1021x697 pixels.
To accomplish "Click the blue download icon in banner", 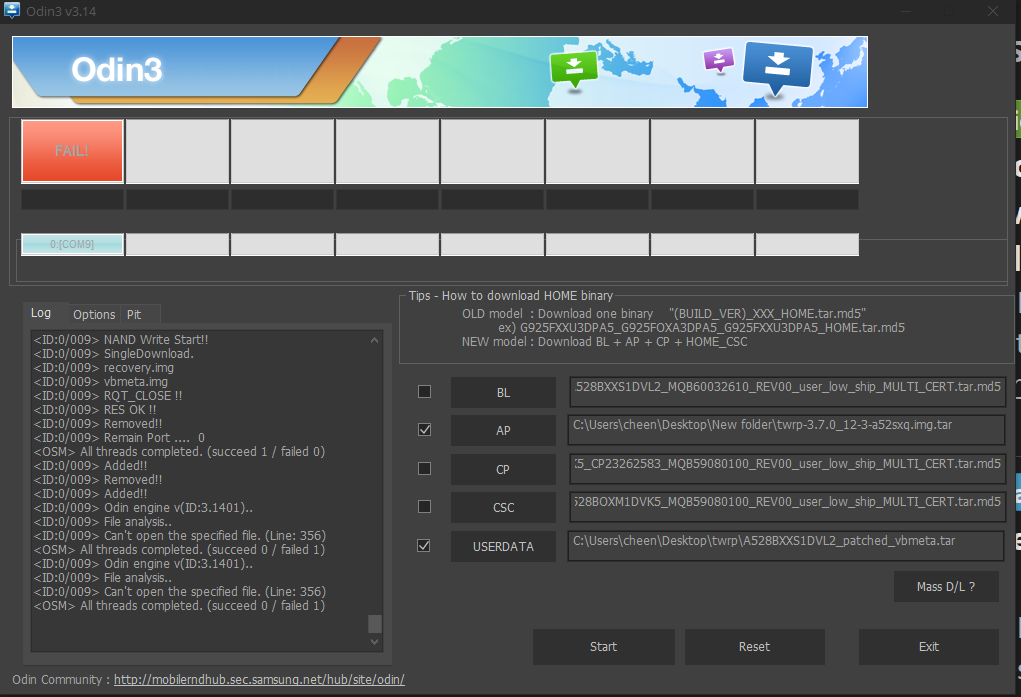I will point(777,68).
